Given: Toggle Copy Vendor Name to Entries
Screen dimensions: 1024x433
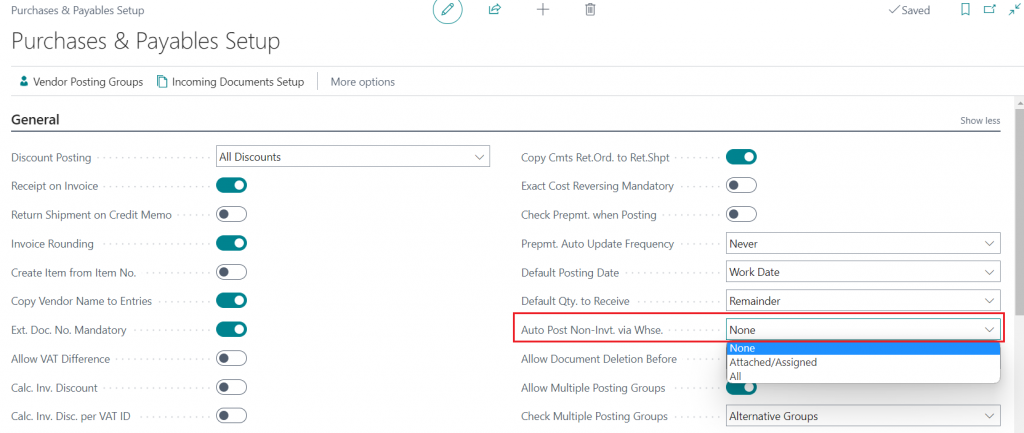Looking at the screenshot, I should pos(231,301).
